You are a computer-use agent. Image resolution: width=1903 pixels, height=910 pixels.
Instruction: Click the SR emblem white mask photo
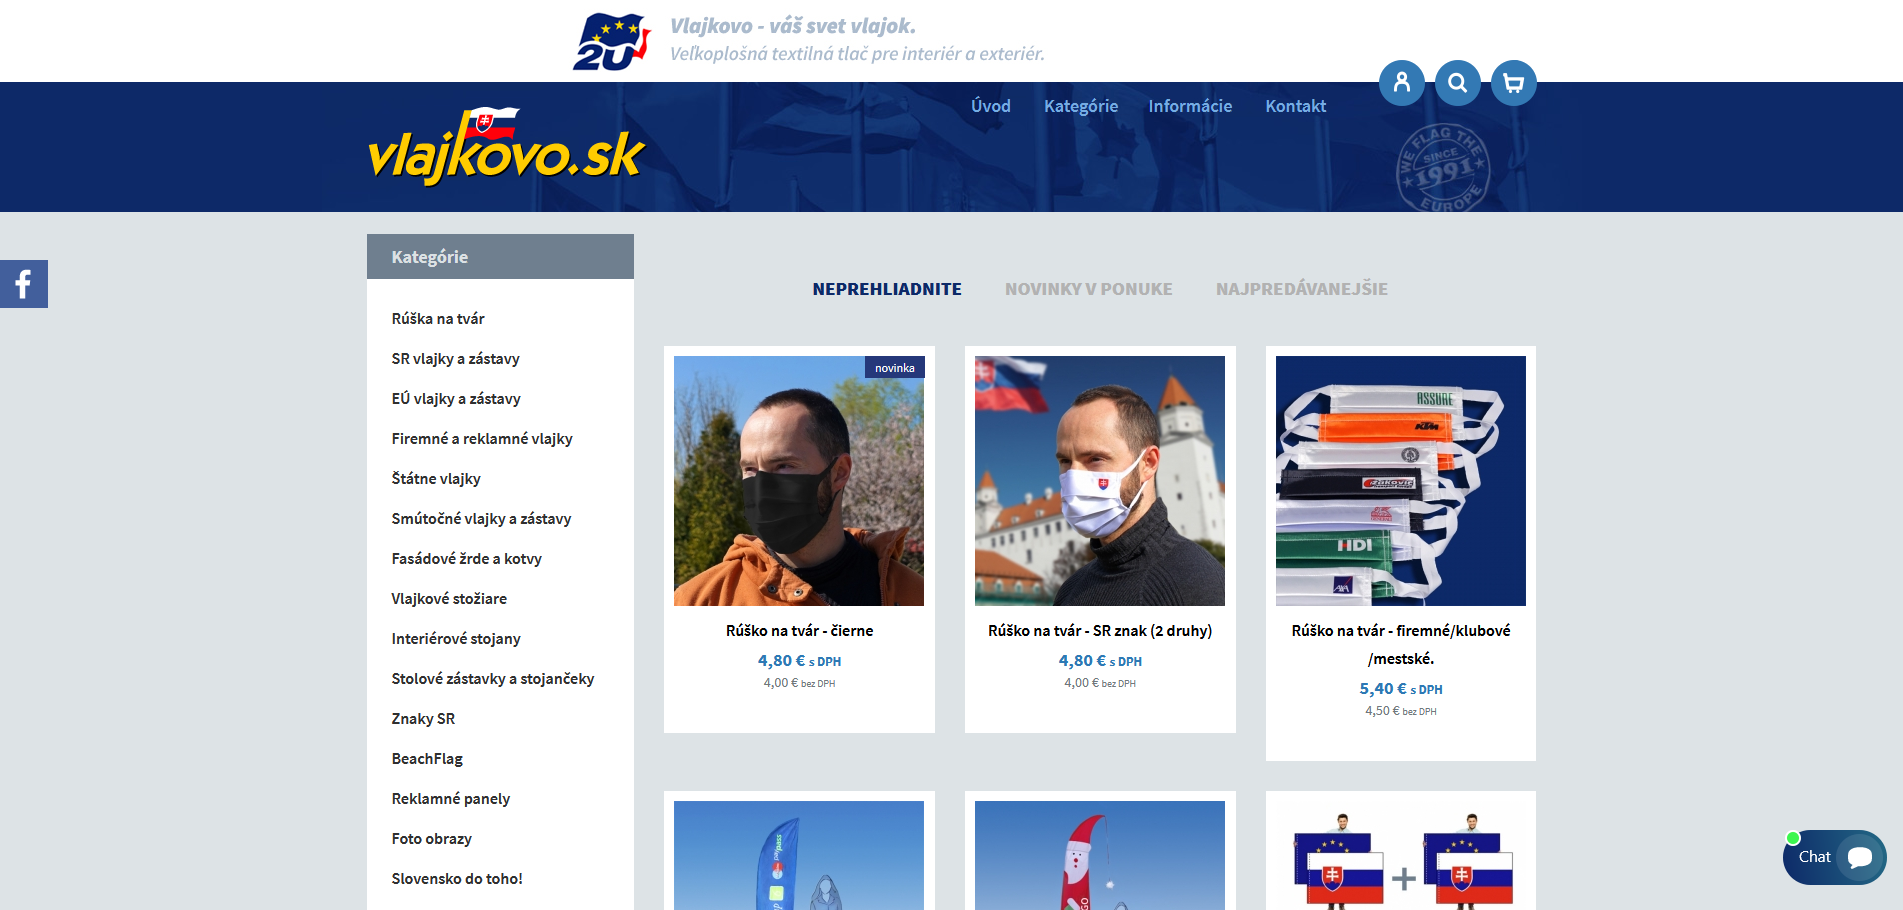tap(1100, 481)
